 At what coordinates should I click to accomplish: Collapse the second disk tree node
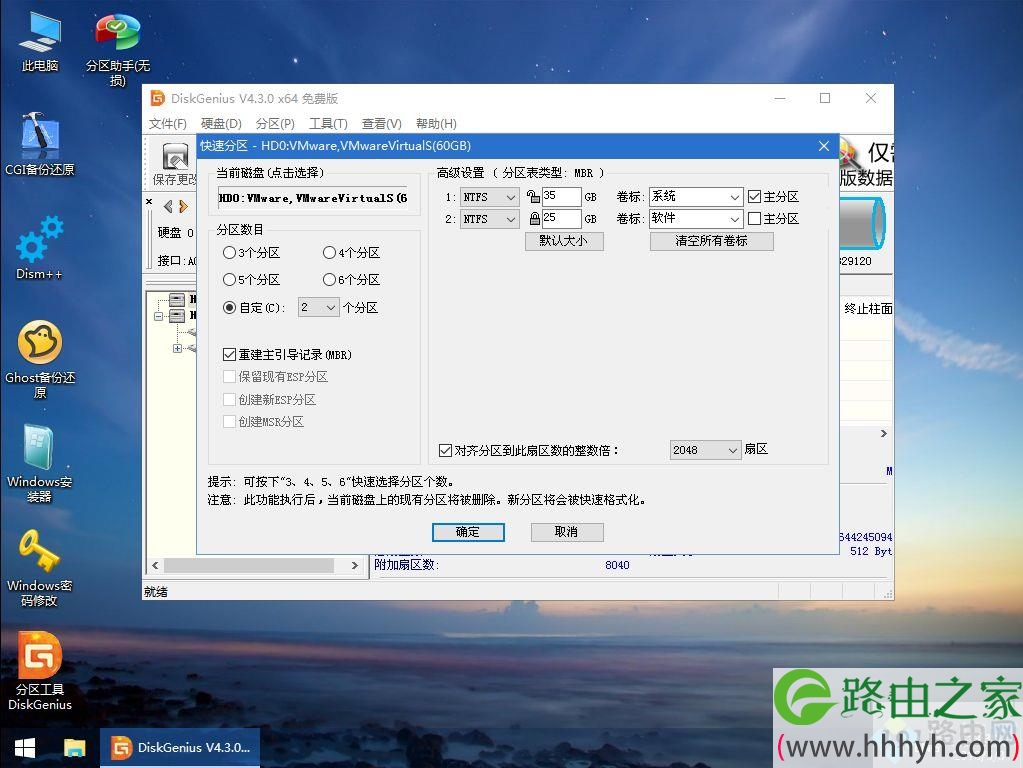coord(159,316)
